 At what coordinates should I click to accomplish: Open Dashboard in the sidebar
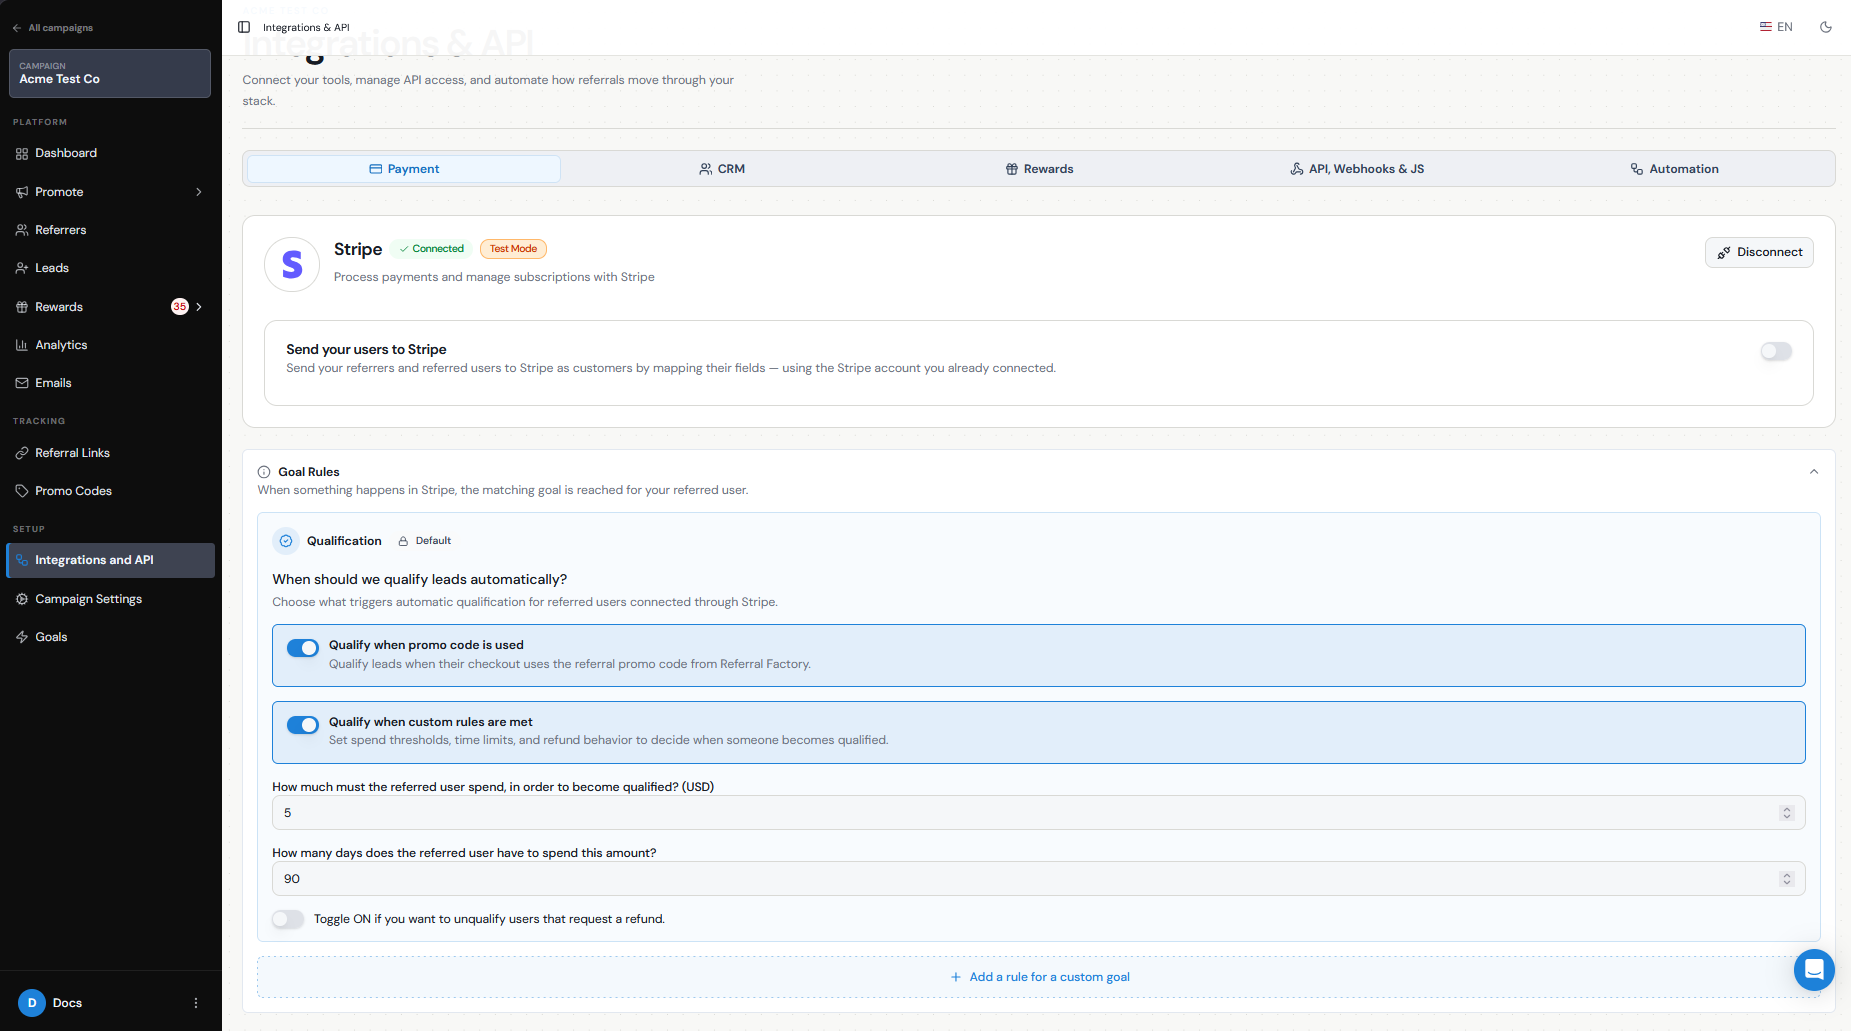click(110, 153)
